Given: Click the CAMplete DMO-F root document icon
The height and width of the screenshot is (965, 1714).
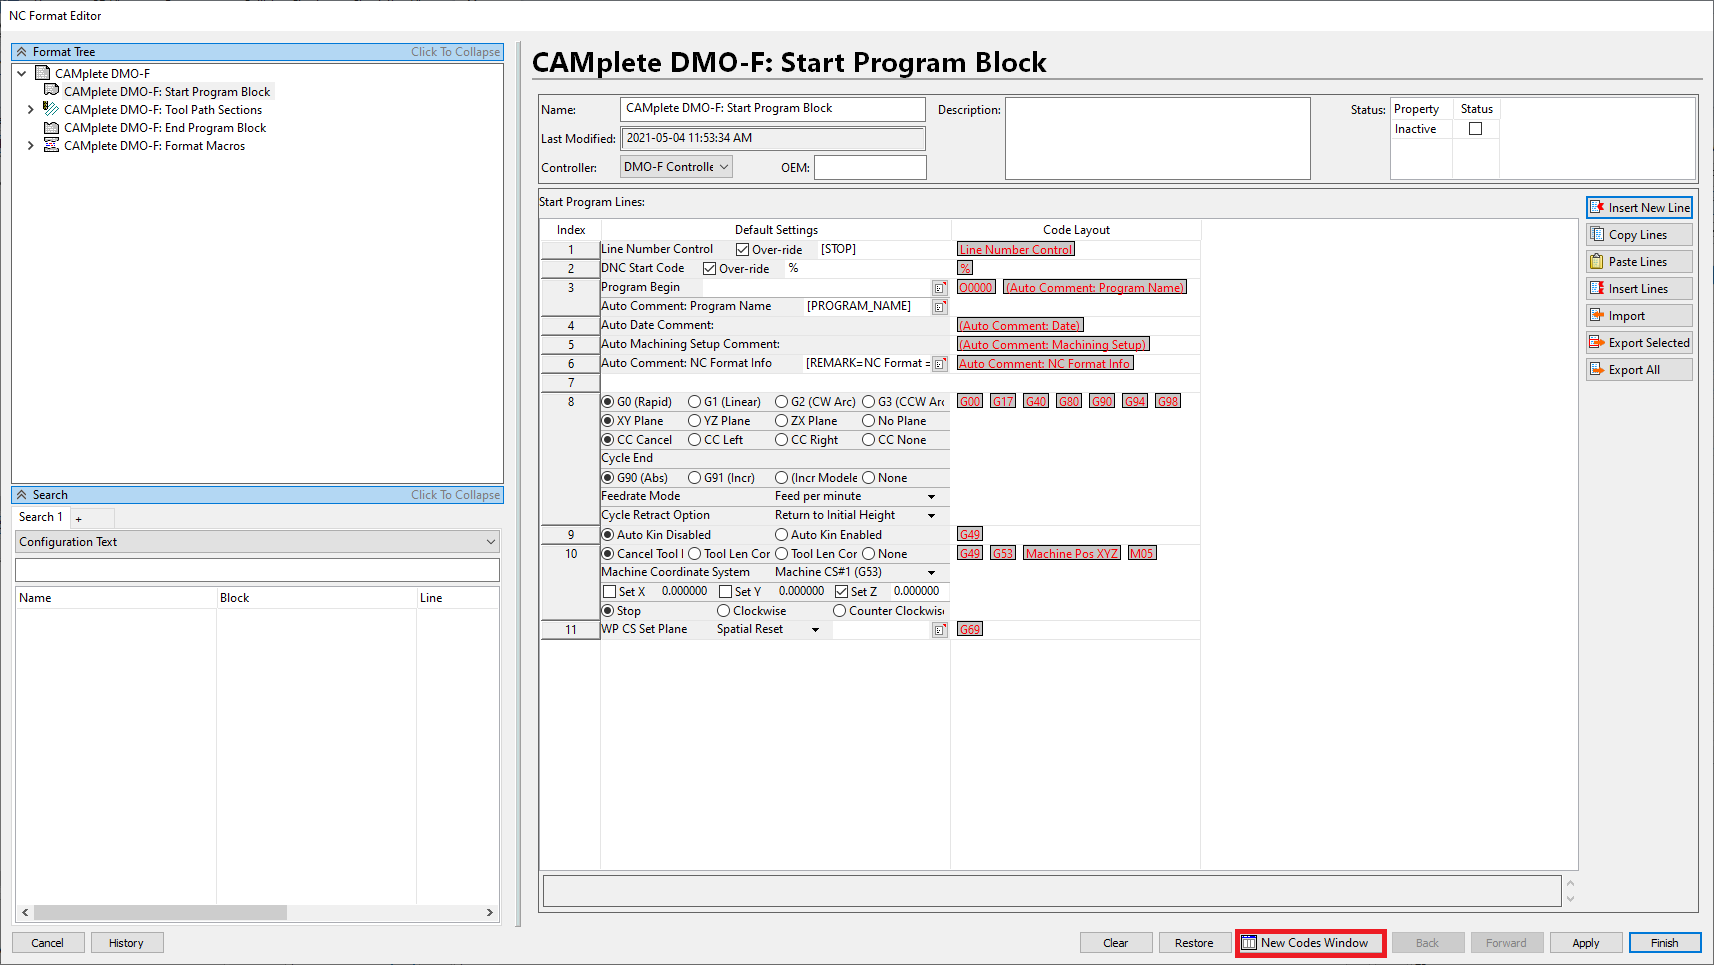Looking at the screenshot, I should (42, 73).
